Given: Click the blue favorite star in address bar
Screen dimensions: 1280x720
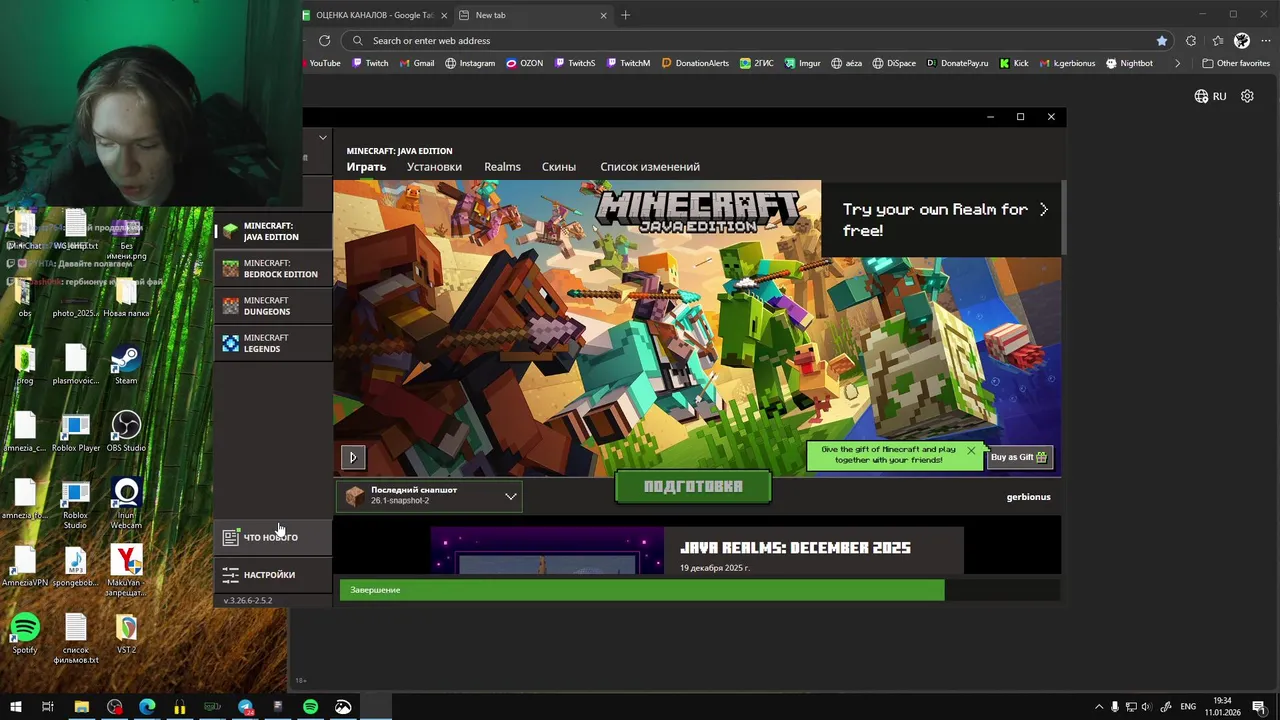Looking at the screenshot, I should coord(1161,41).
